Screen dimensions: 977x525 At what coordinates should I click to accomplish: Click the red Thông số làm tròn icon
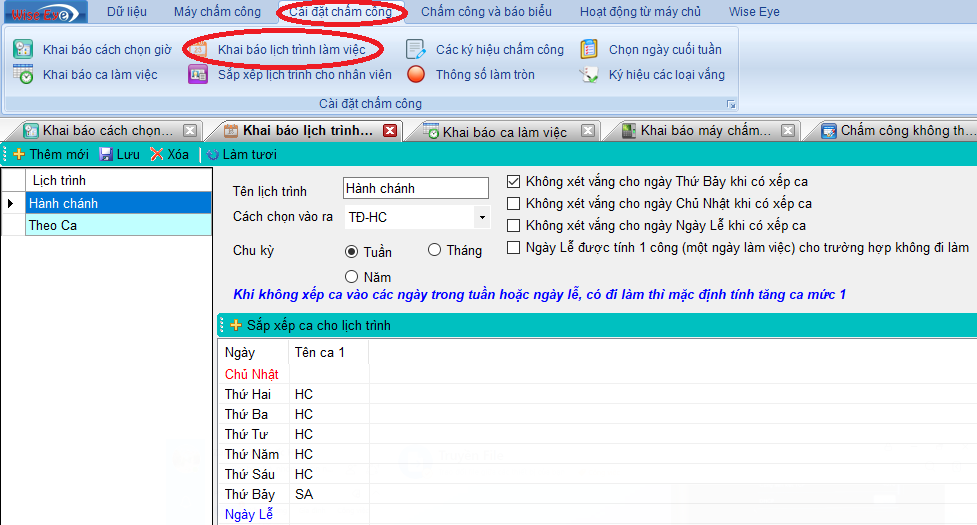416,74
